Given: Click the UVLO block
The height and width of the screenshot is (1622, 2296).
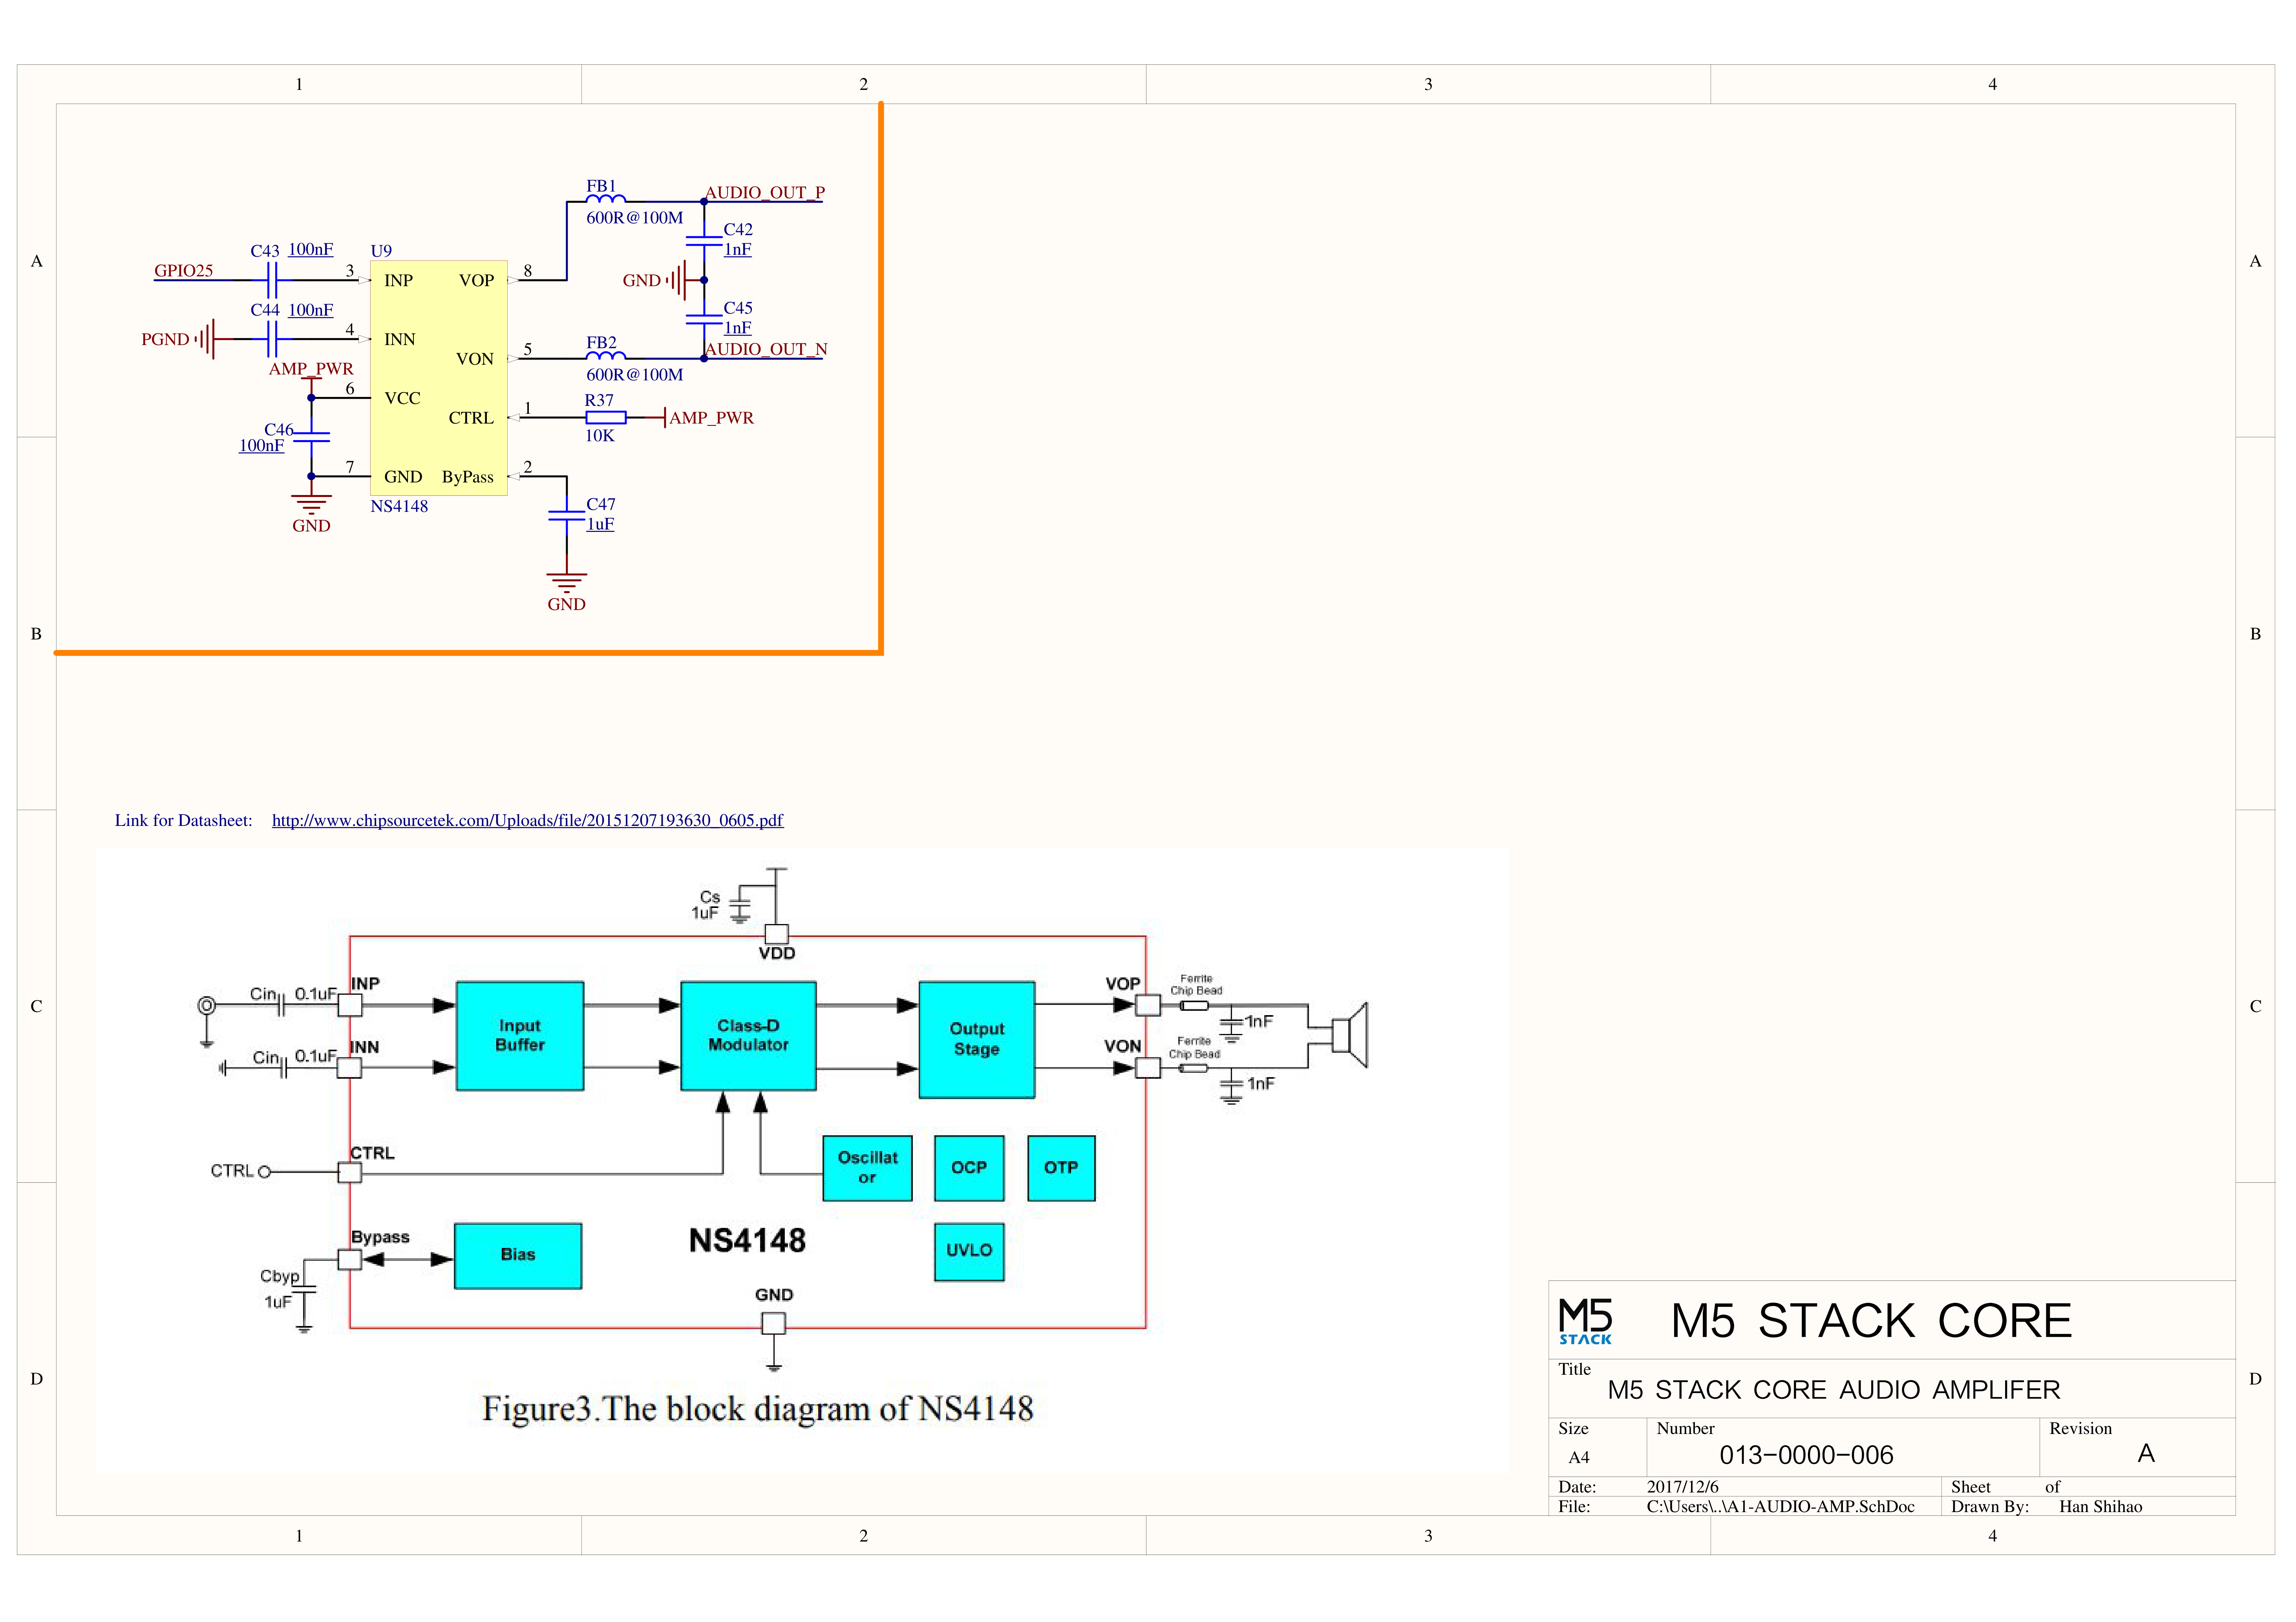Looking at the screenshot, I should point(969,1251).
